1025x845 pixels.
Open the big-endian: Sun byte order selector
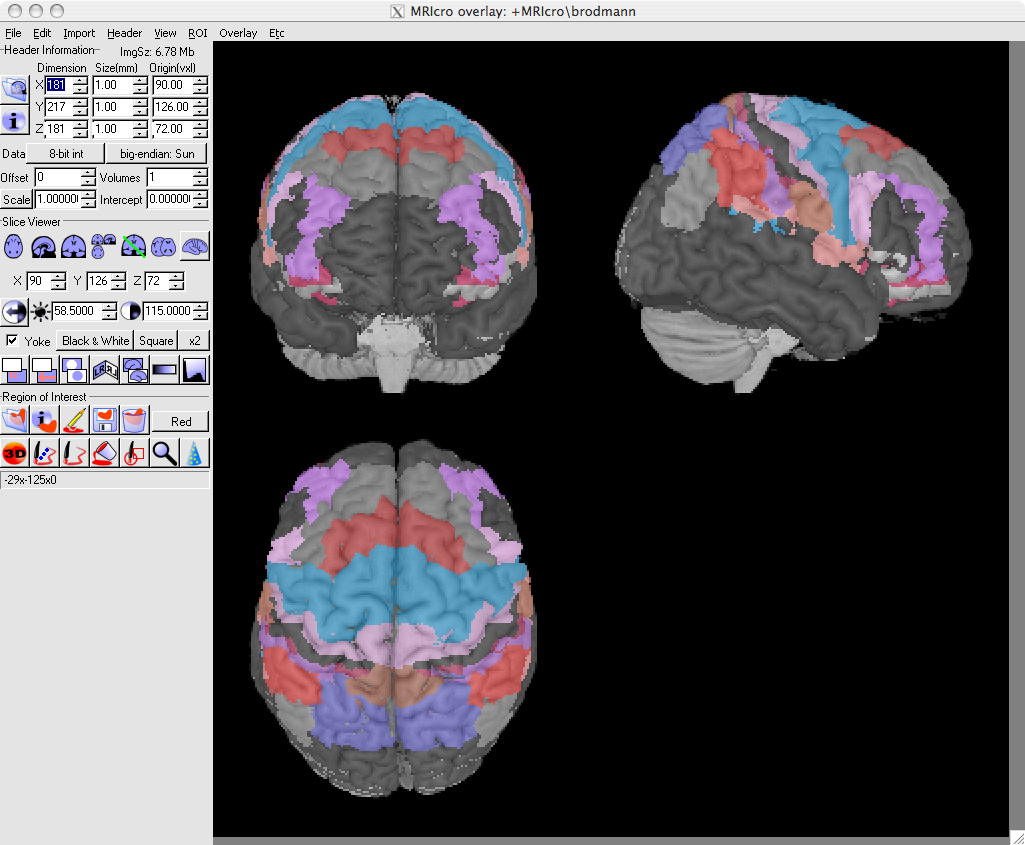tap(157, 154)
